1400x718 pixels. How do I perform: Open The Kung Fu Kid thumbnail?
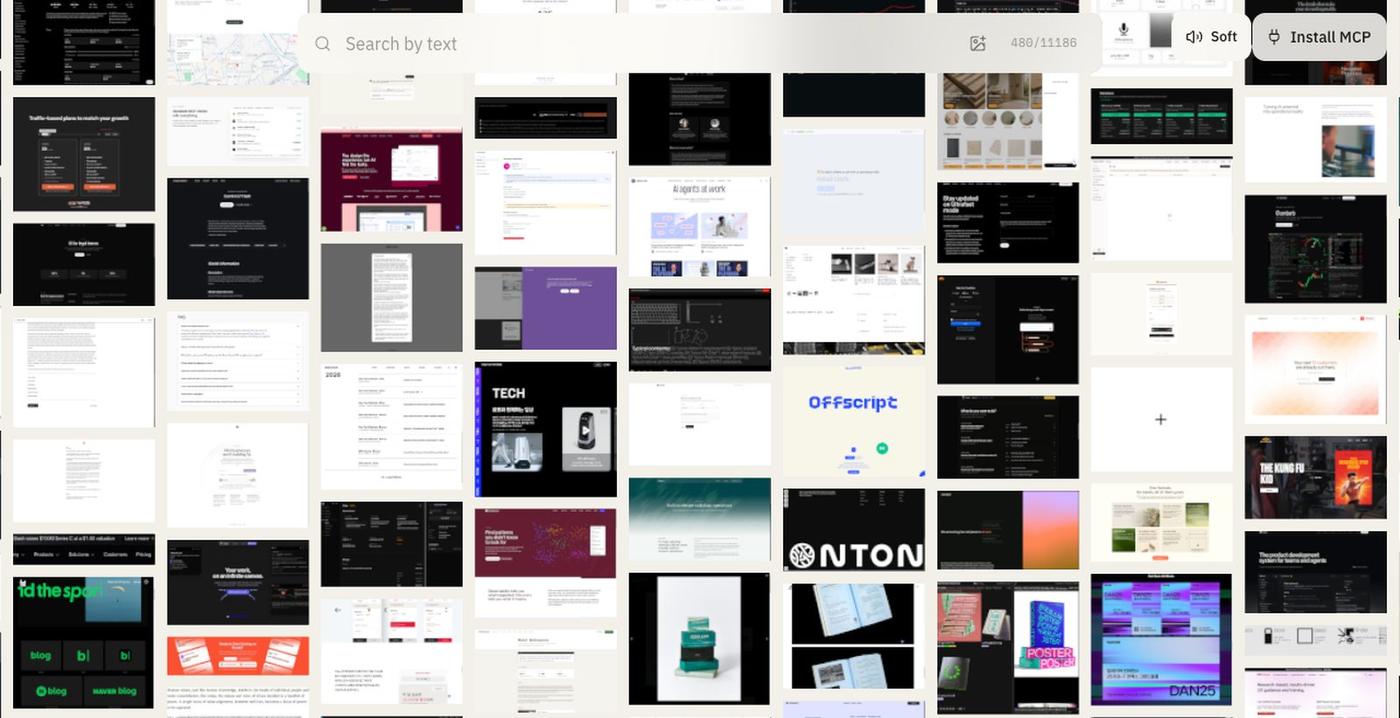pyautogui.click(x=1315, y=478)
